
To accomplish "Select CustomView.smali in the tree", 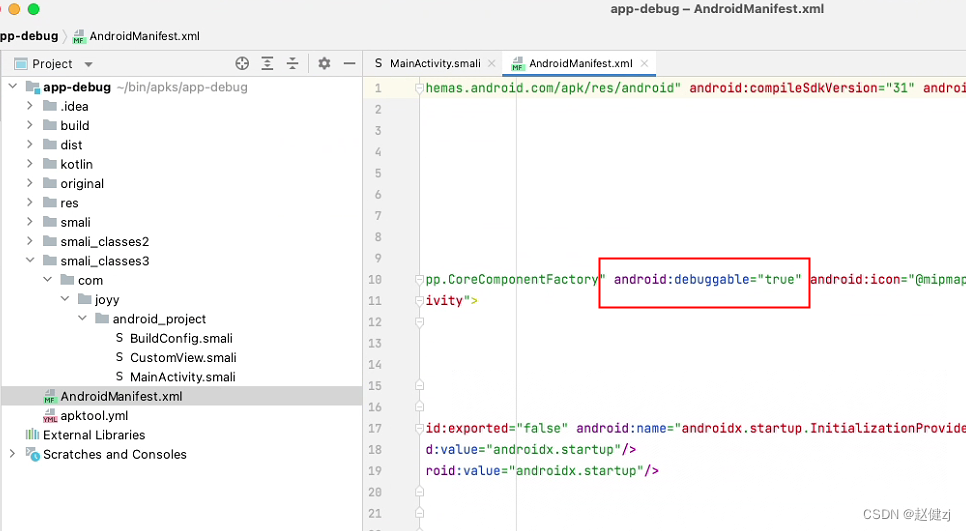I will (183, 357).
